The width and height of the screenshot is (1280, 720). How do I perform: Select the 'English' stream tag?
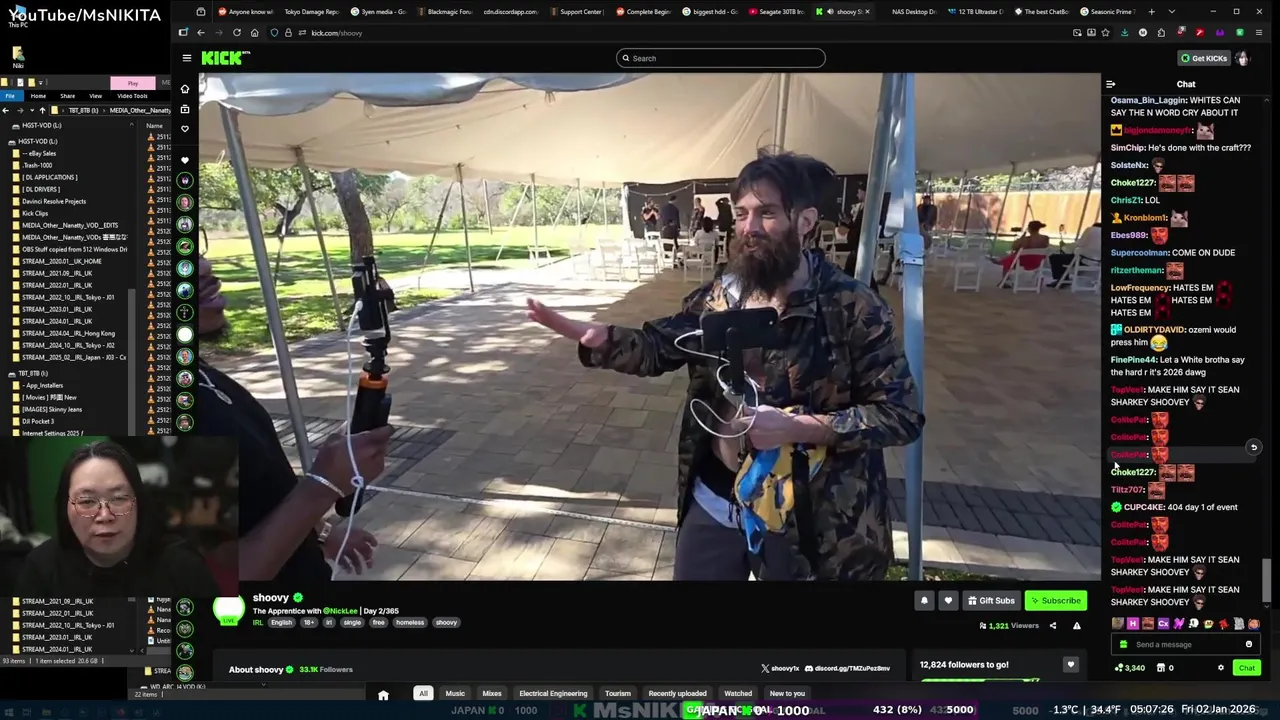click(282, 622)
